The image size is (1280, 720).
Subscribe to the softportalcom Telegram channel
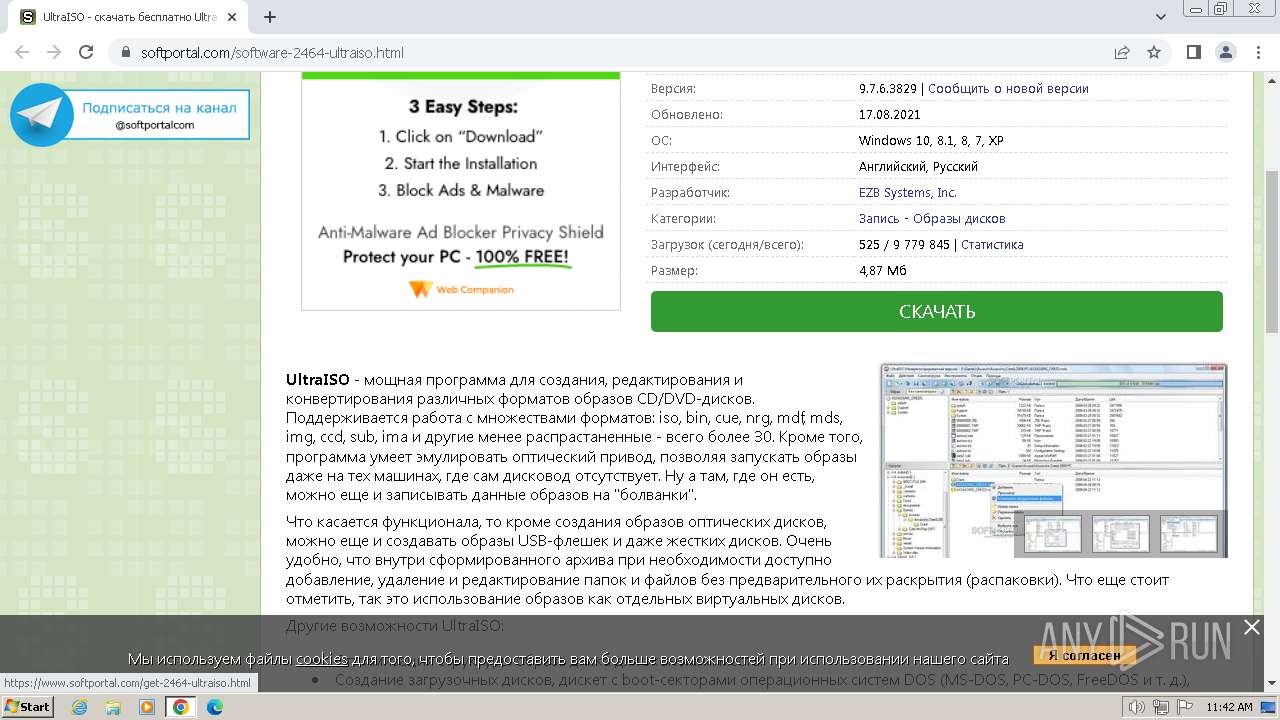pos(159,115)
